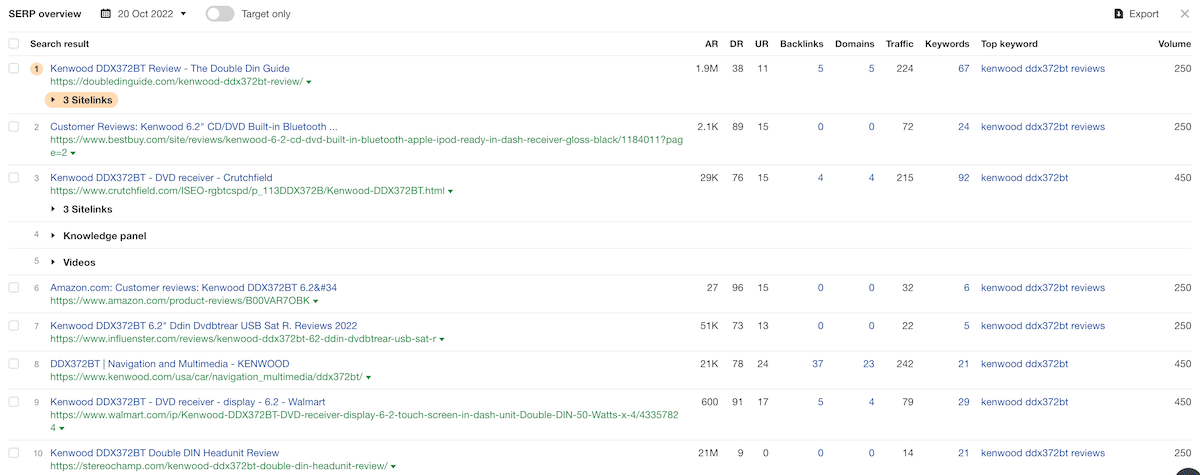Open the 23 domains count for kenwood.com
The width and height of the screenshot is (1200, 475).
click(x=868, y=364)
